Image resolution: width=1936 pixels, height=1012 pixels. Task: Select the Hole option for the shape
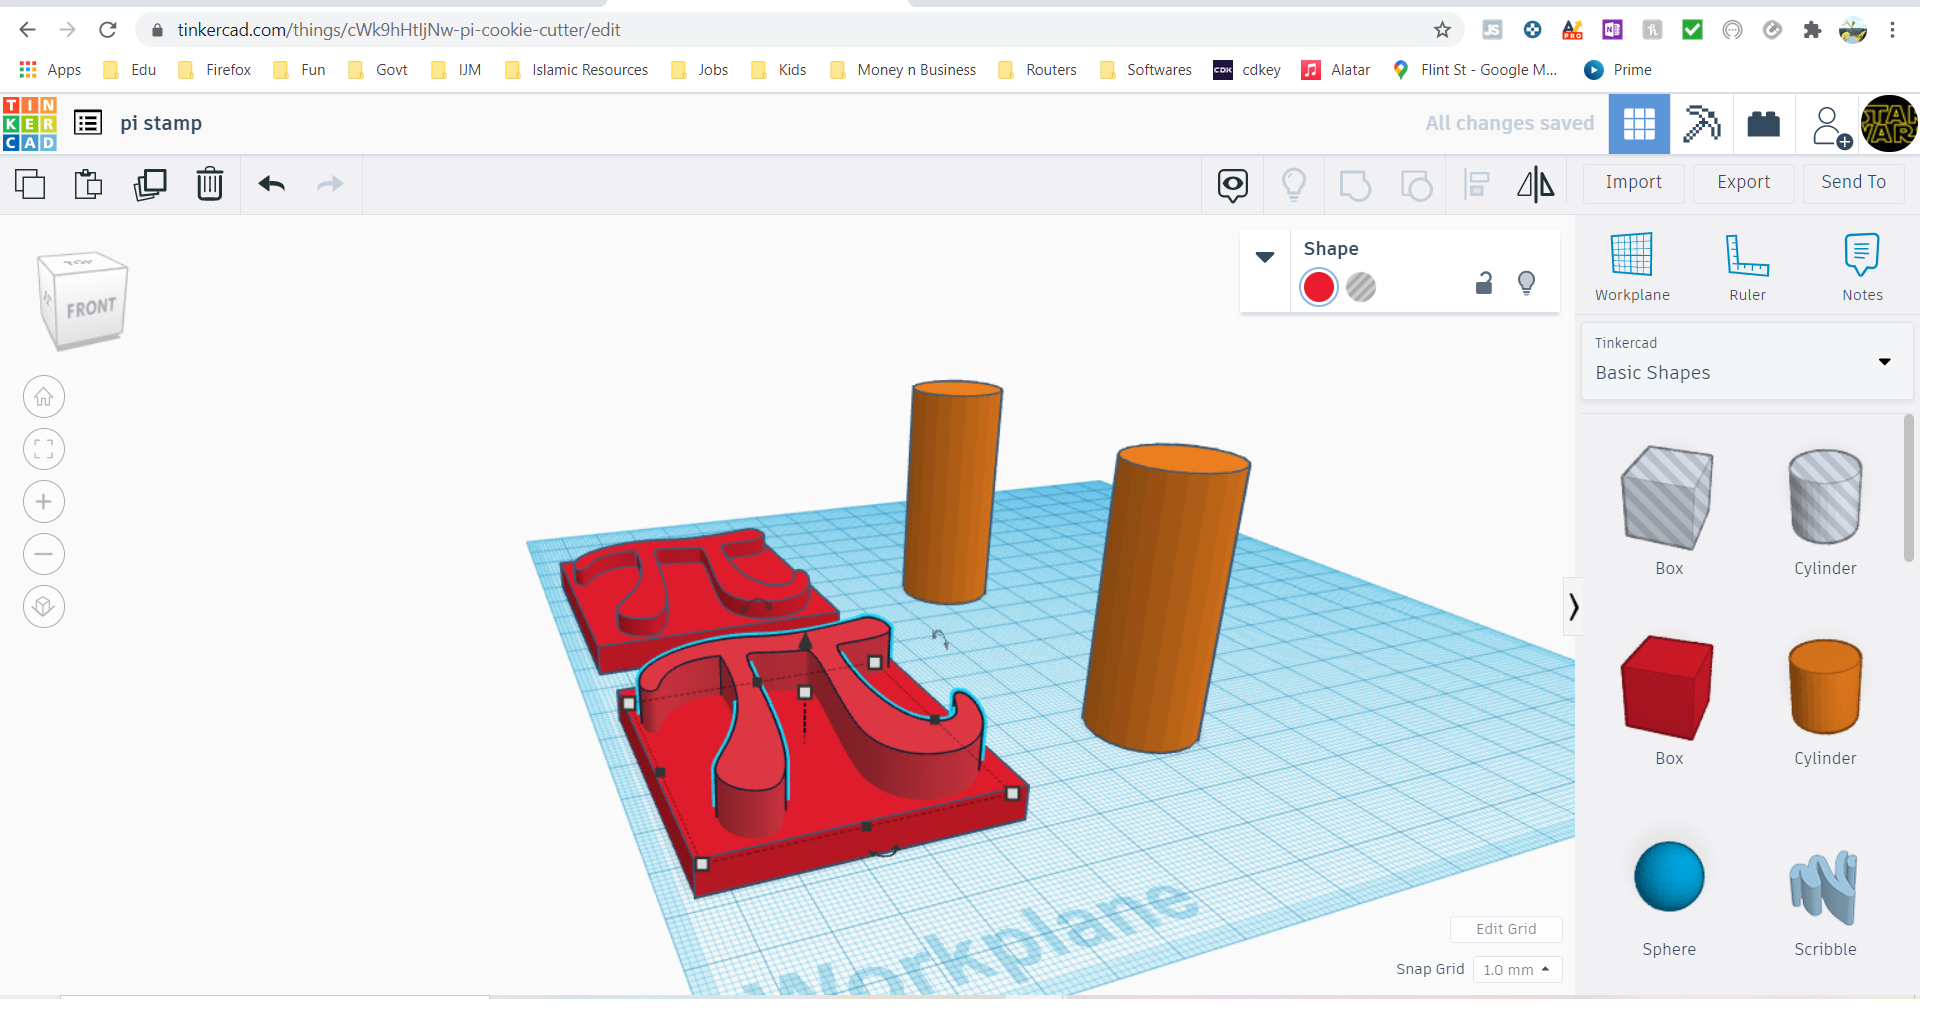tap(1361, 287)
